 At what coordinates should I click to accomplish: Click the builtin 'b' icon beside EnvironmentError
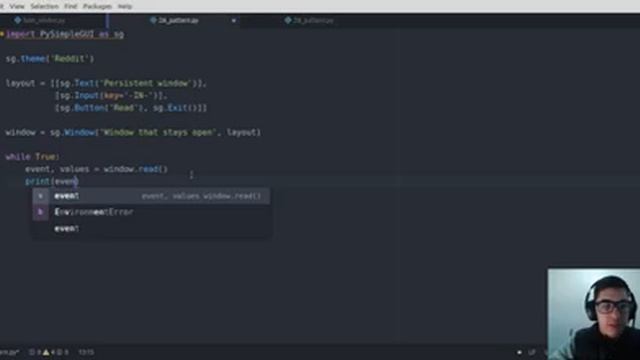point(40,212)
